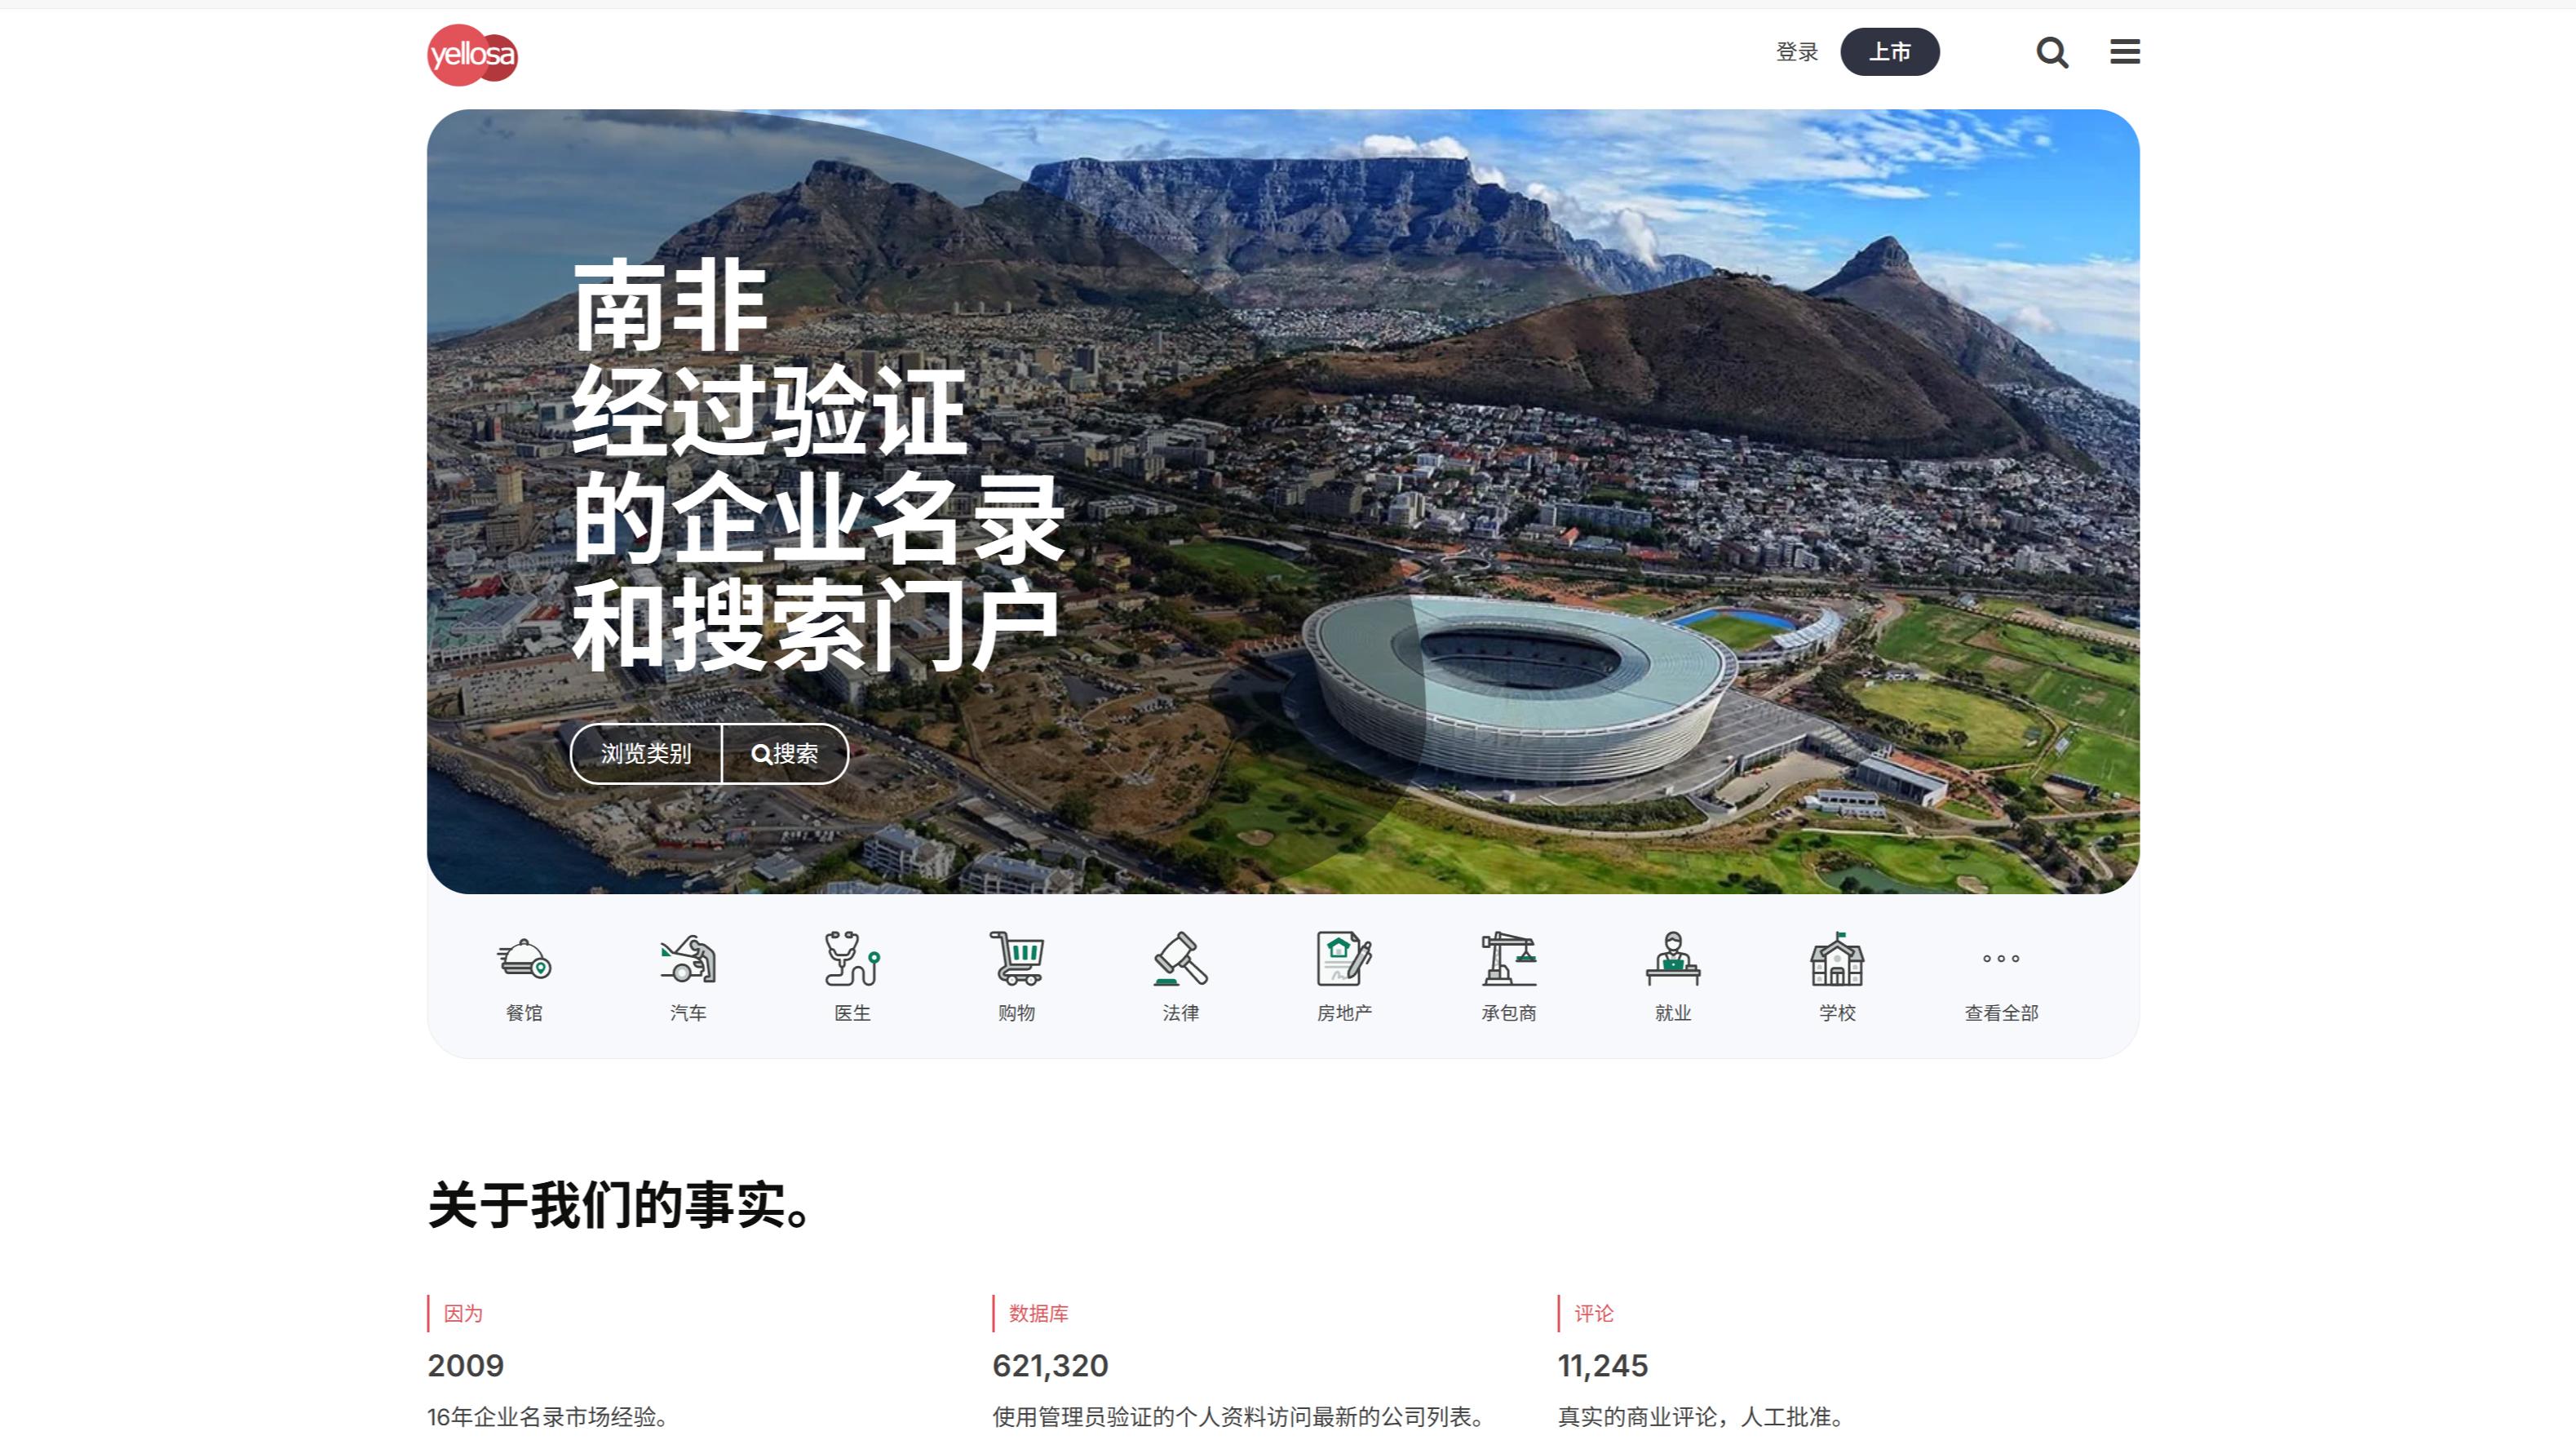This screenshot has height=1449, width=2576.
Task: Open the hamburger menu in header
Action: (x=2125, y=52)
